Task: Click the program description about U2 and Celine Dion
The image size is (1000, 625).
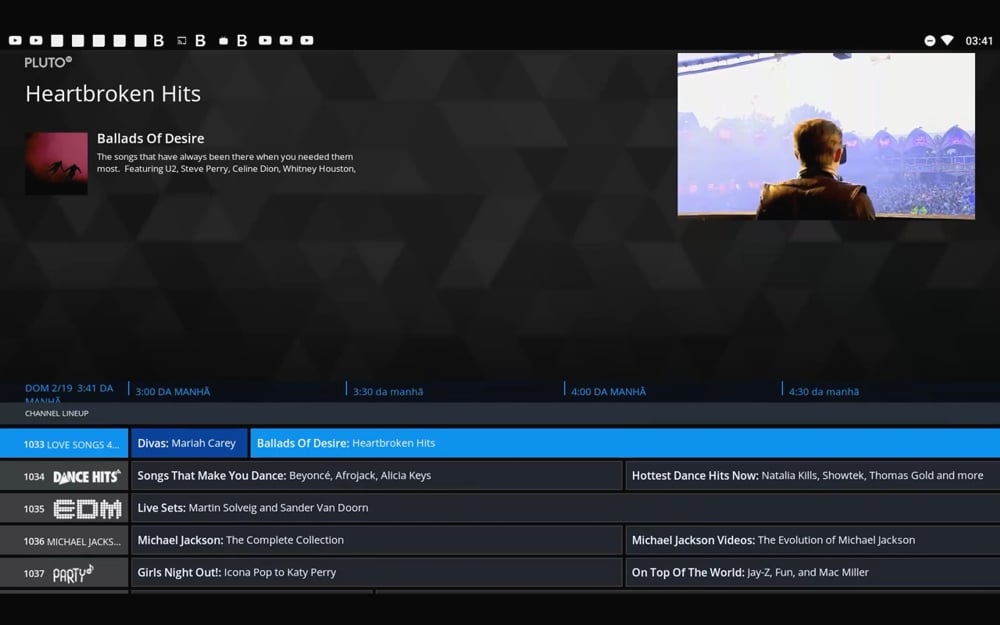Action: tap(226, 163)
